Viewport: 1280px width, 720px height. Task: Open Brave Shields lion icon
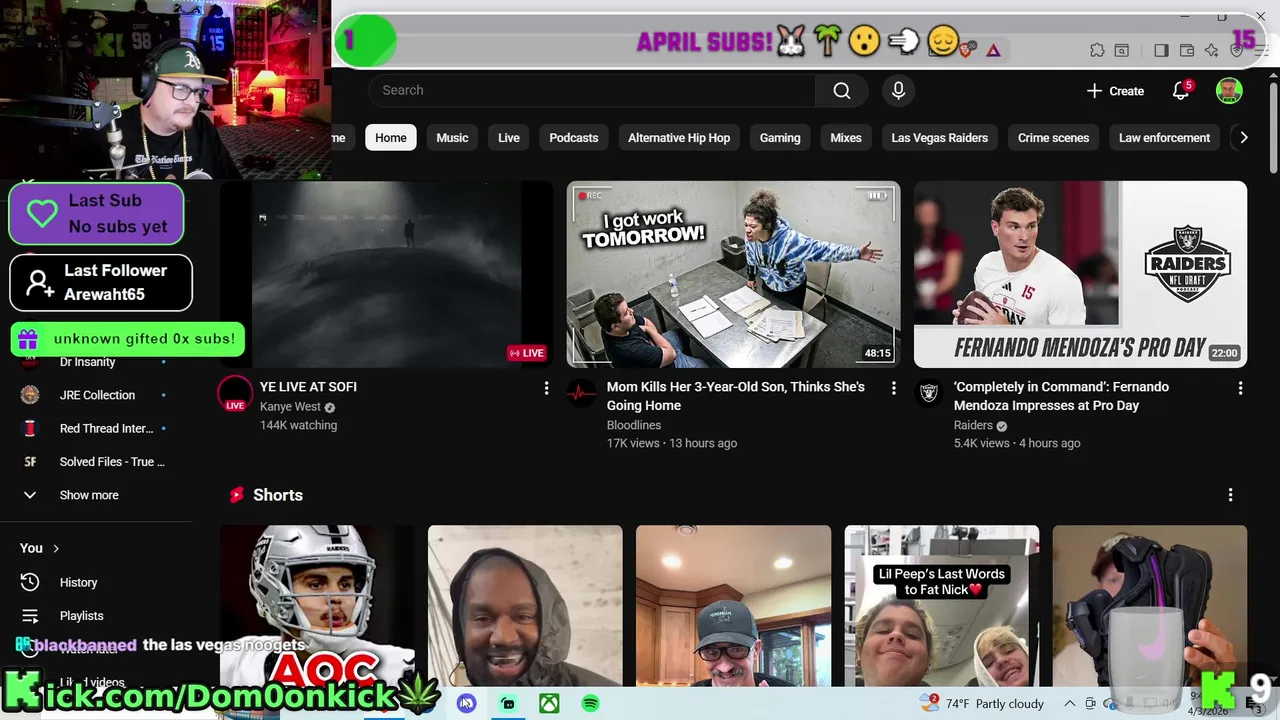[x=966, y=50]
